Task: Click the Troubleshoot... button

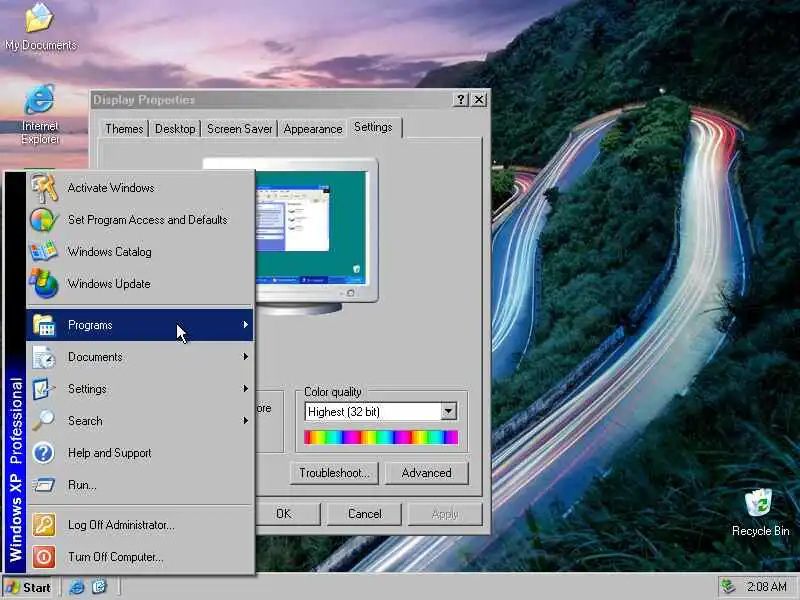Action: [x=334, y=473]
